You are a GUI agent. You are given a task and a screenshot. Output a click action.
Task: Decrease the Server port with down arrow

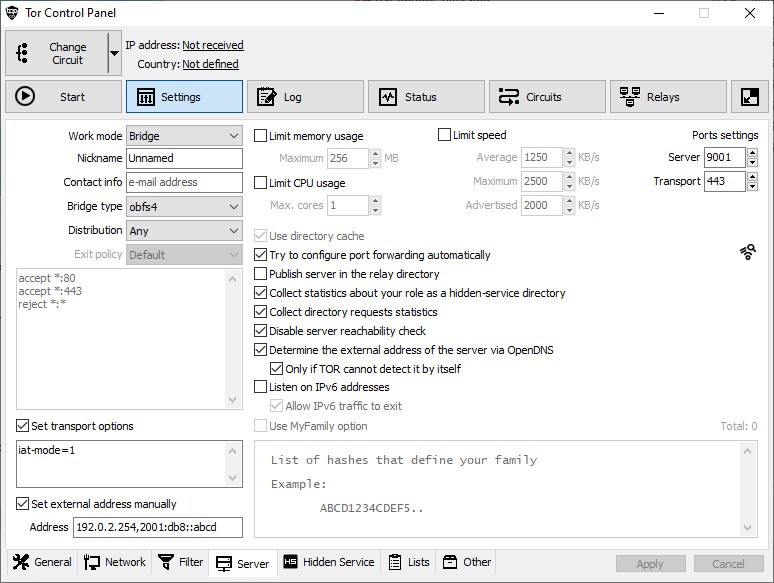pos(752,162)
